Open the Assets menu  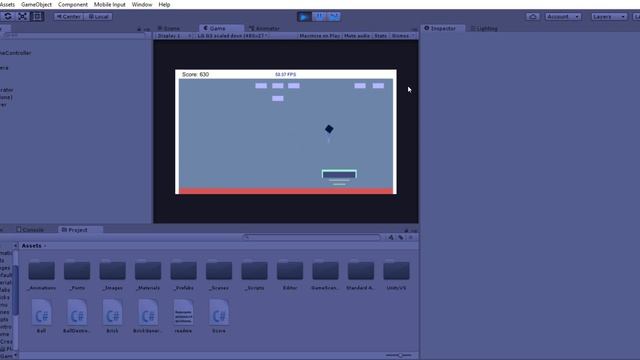coord(7,4)
